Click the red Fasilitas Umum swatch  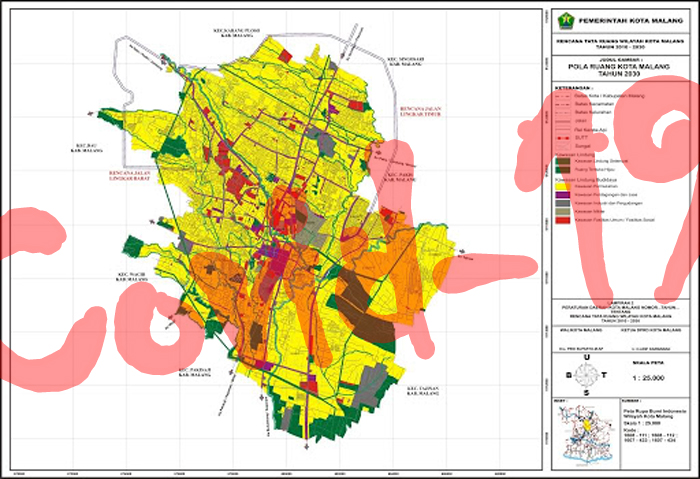coord(563,220)
